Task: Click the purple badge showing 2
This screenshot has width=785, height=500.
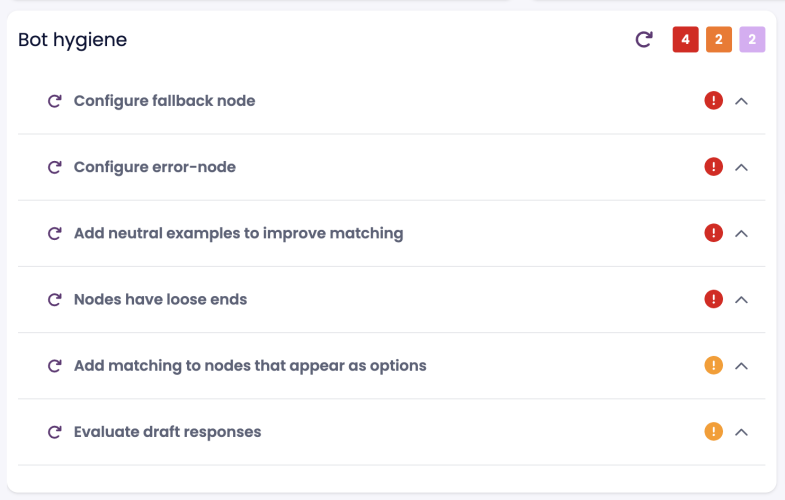Action: (752, 40)
